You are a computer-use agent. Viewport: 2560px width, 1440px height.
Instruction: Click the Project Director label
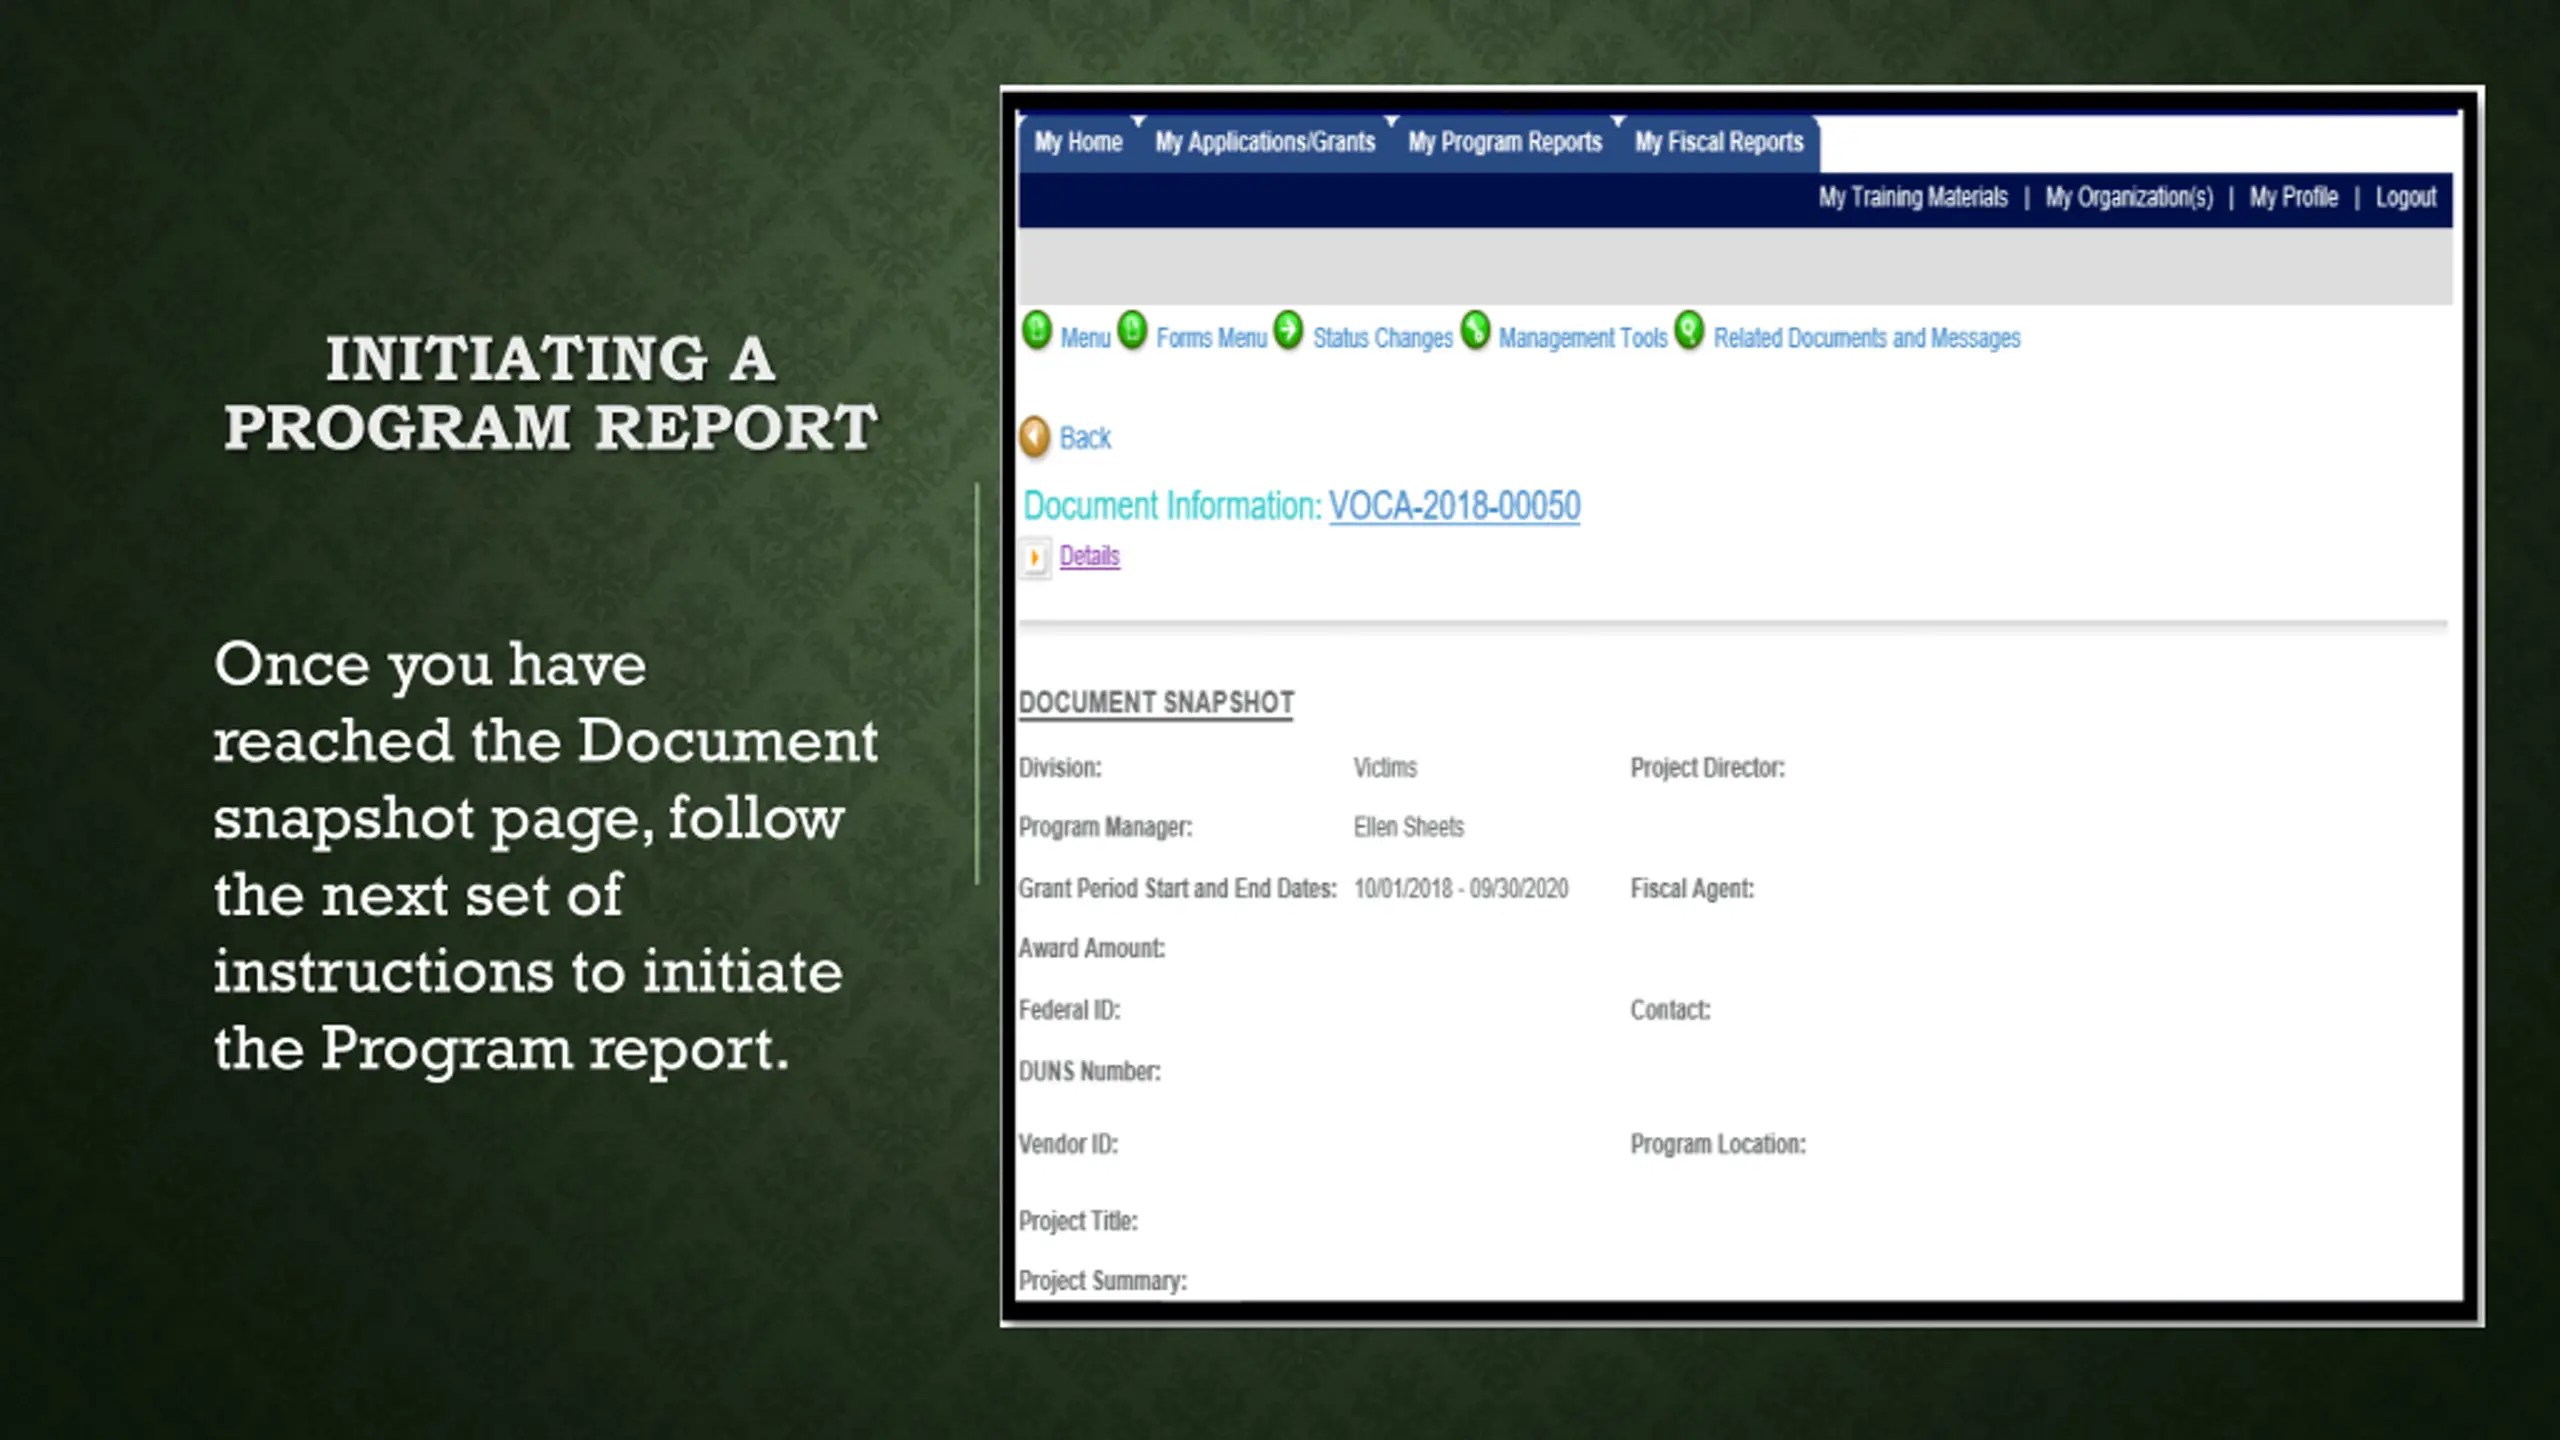[1707, 768]
